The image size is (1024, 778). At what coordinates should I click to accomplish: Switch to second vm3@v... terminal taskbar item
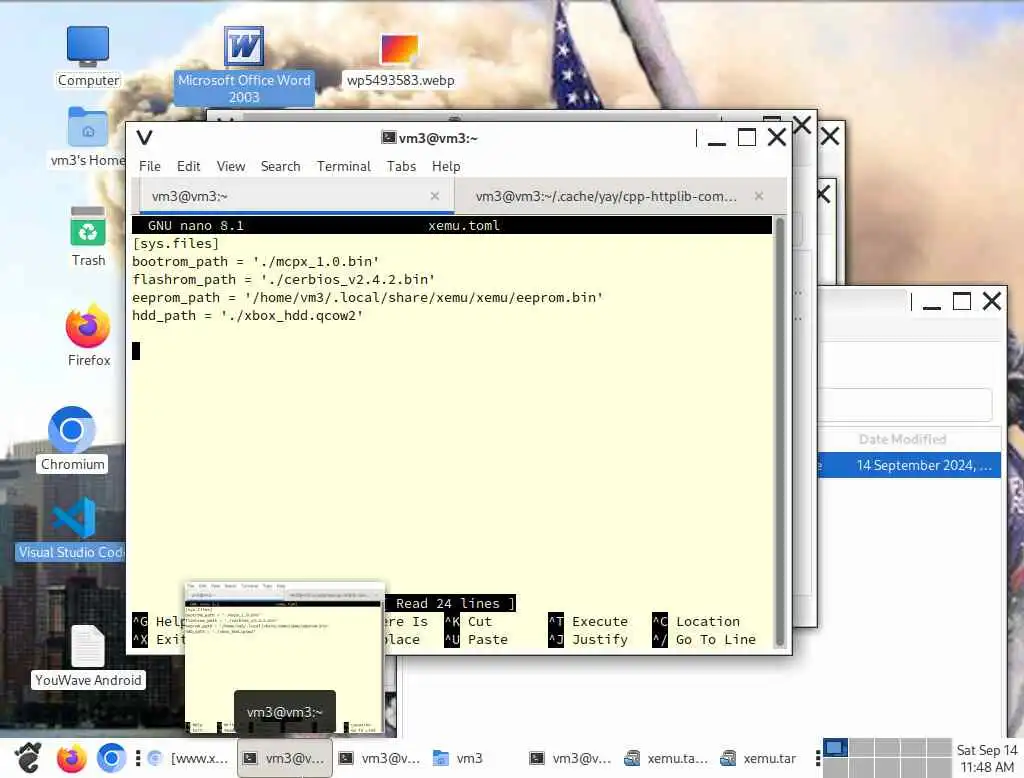coord(381,758)
